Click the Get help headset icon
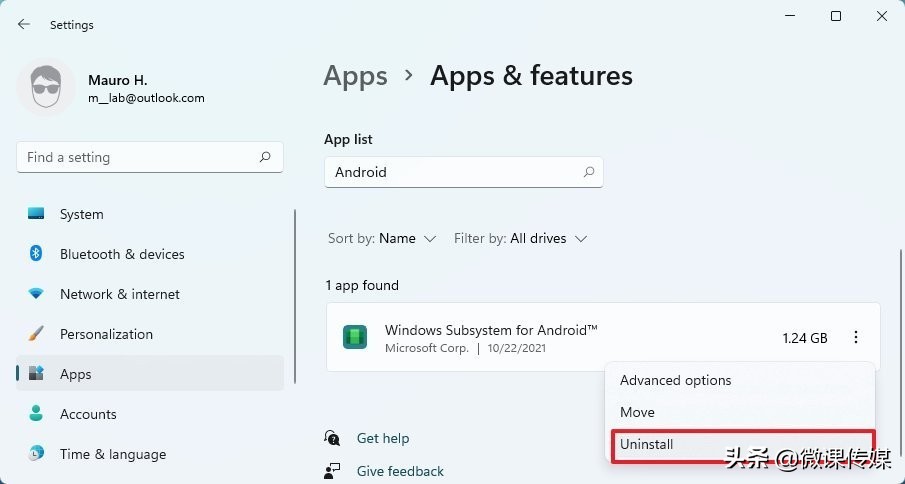This screenshot has height=484, width=905. point(332,438)
